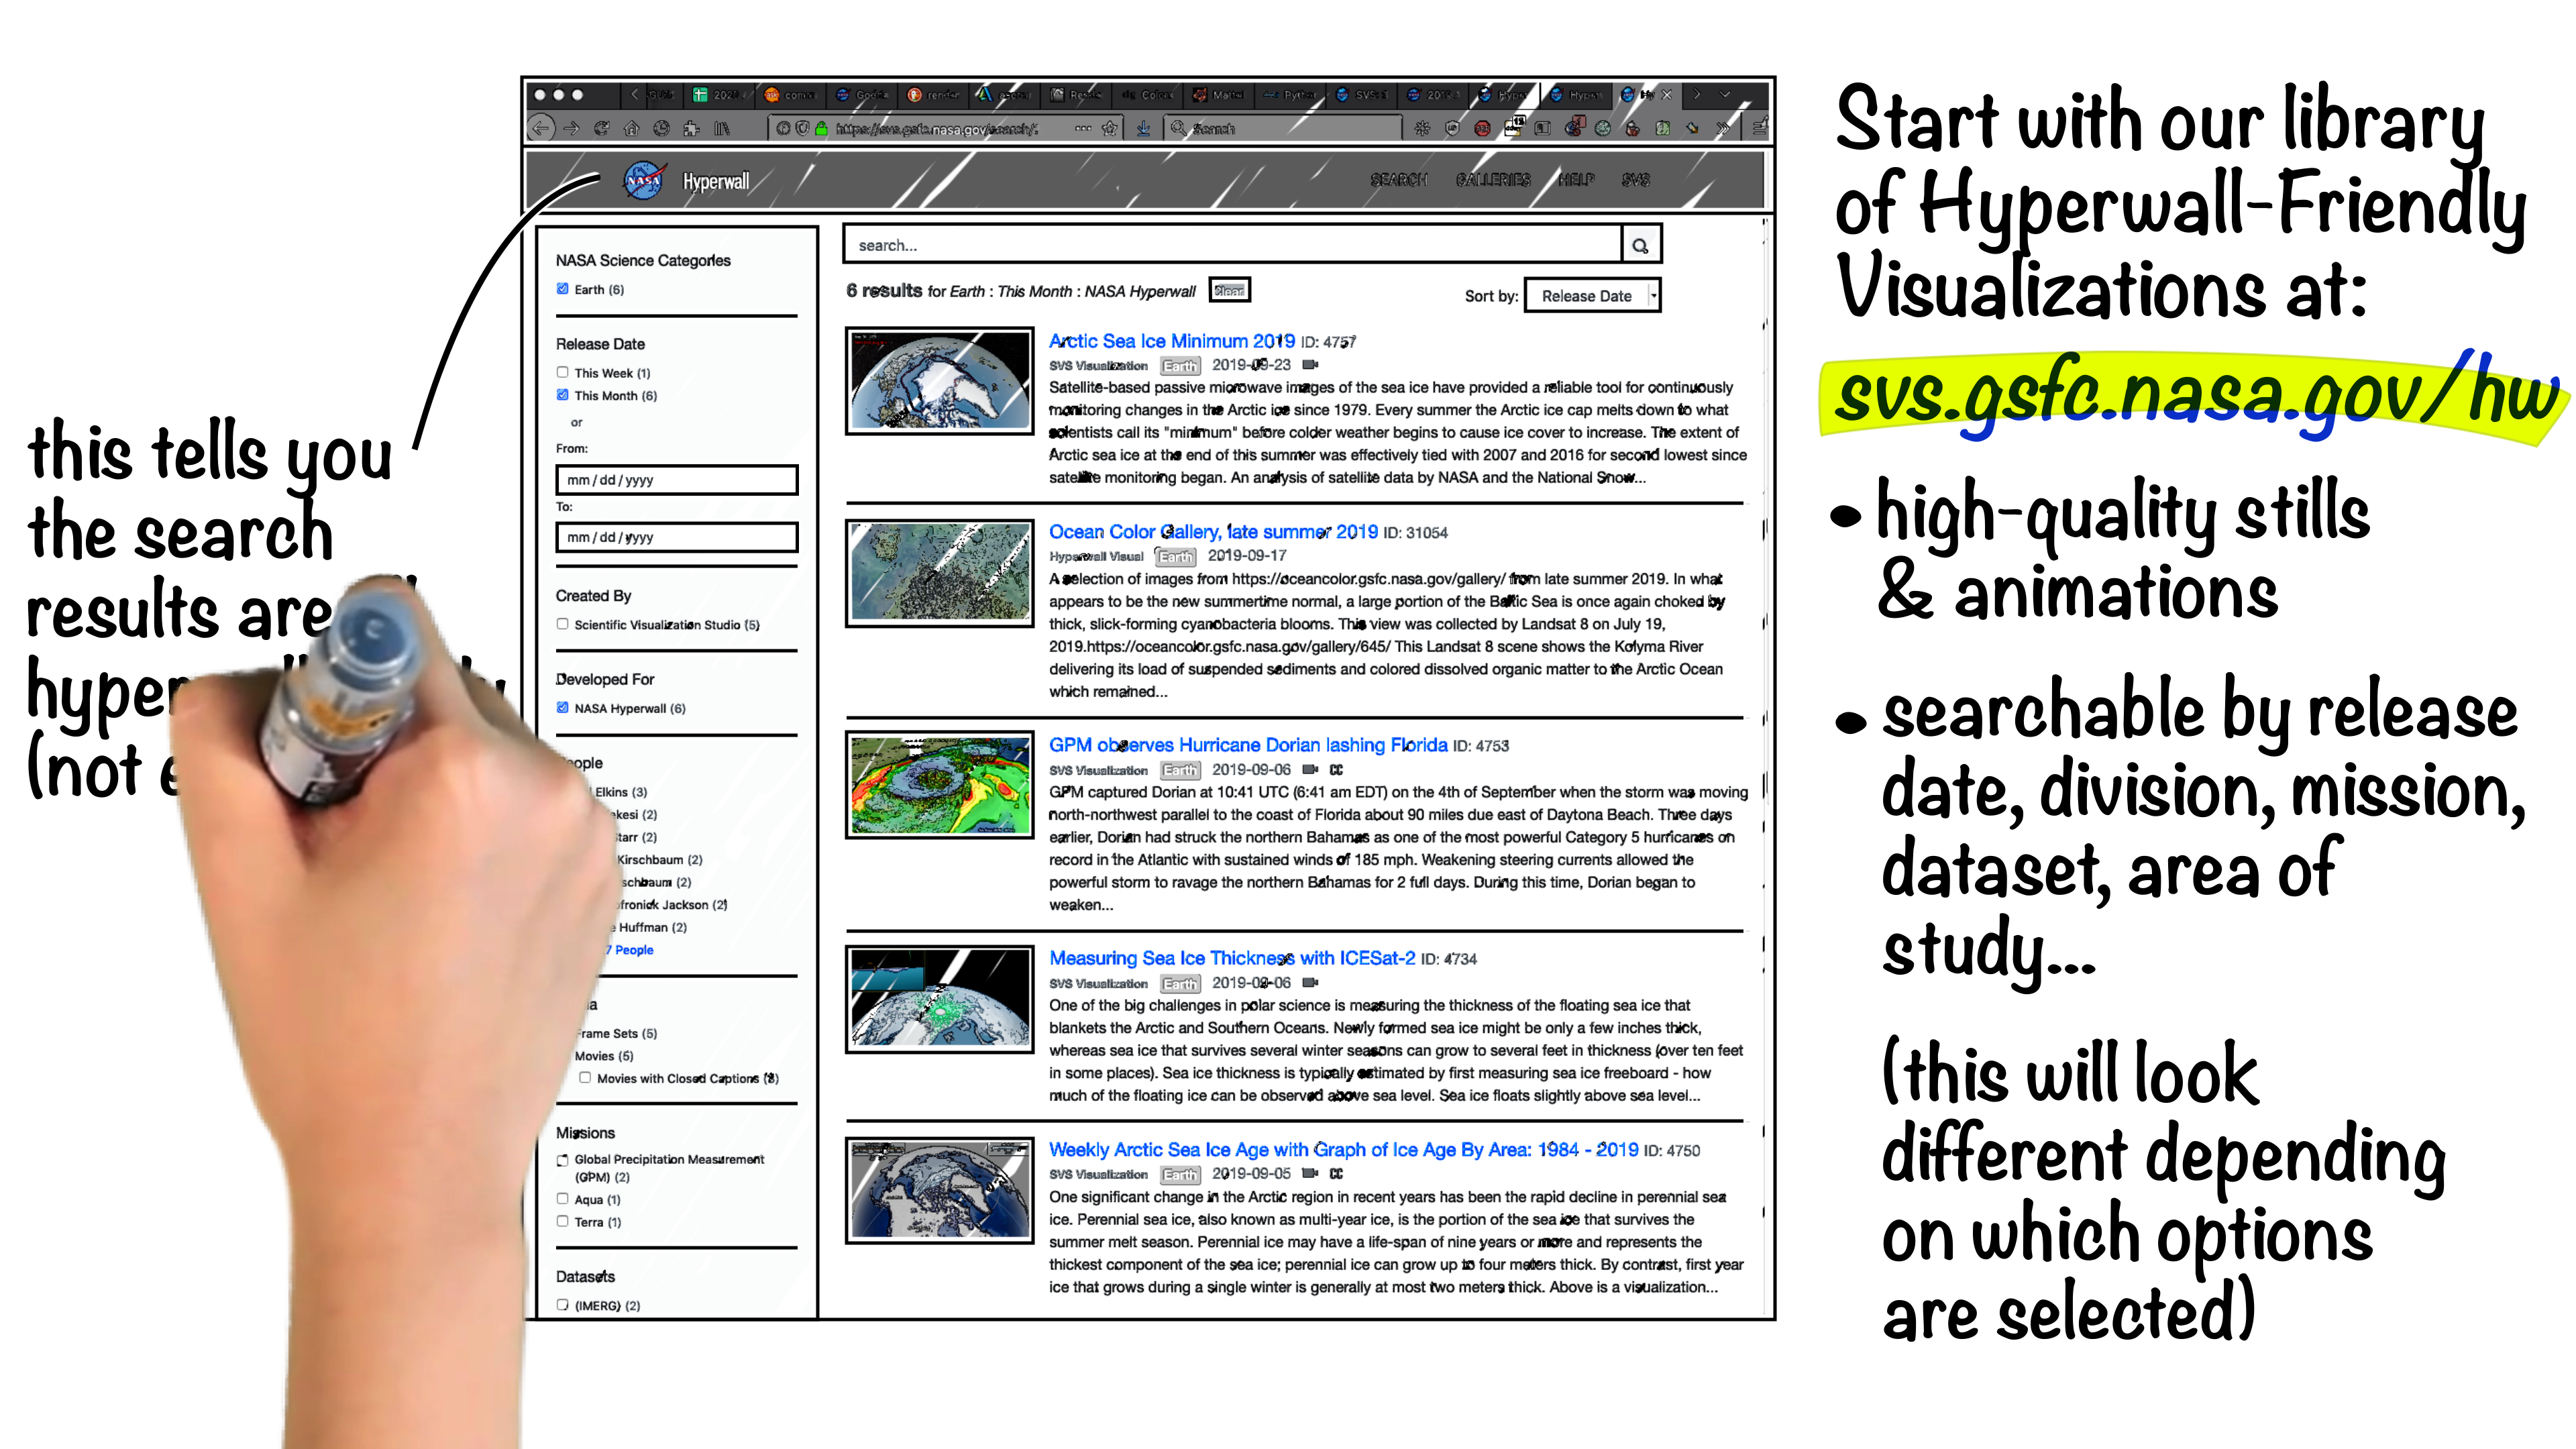
Task: Open 'Weekly Arctic Sea Ice Age' result link
Action: click(1343, 1150)
